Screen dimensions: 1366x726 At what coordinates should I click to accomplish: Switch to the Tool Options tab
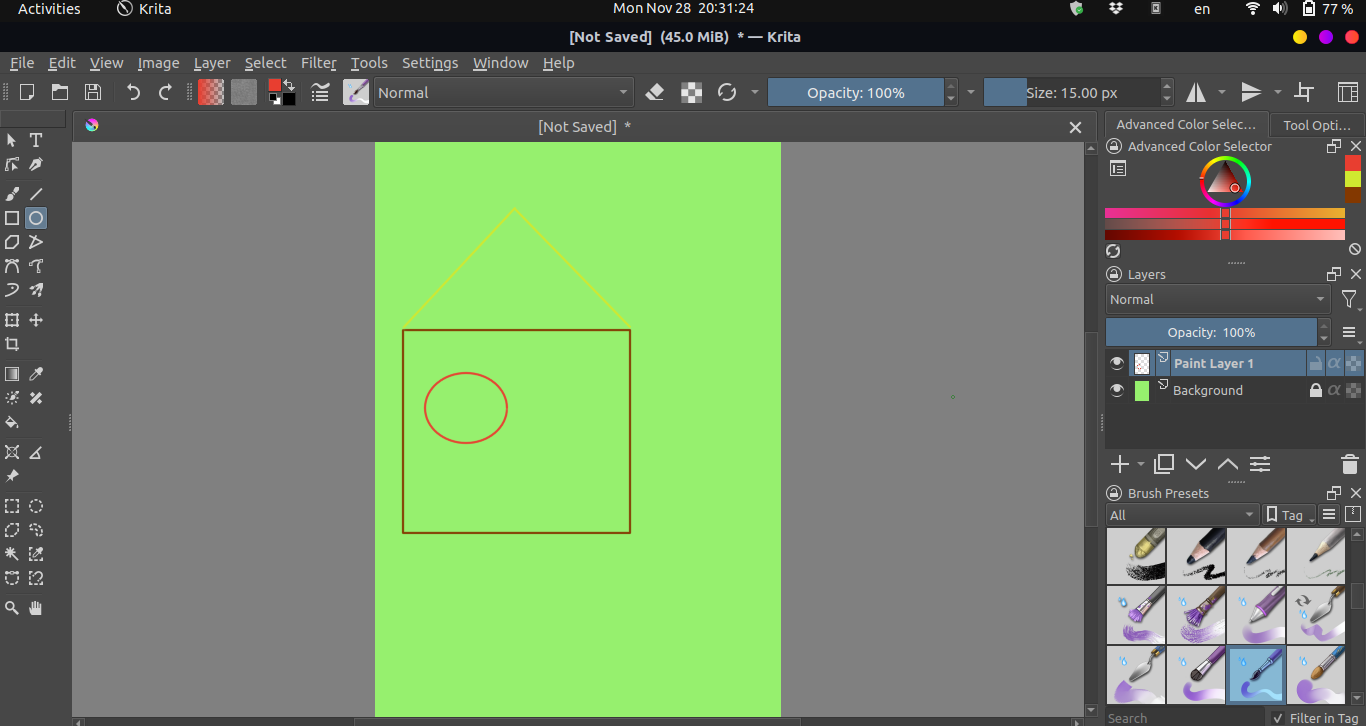tap(1316, 124)
